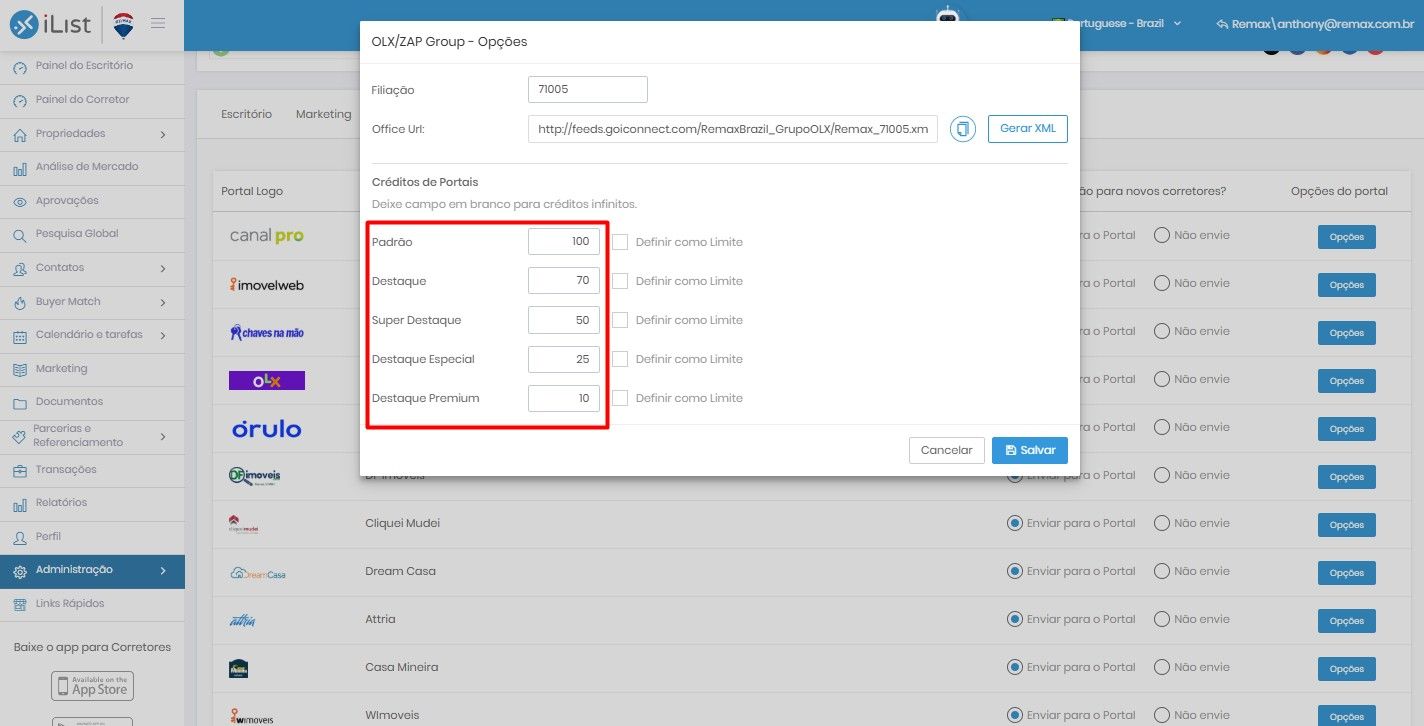The width and height of the screenshot is (1424, 726).
Task: Click the Office Url input field
Action: tap(733, 129)
